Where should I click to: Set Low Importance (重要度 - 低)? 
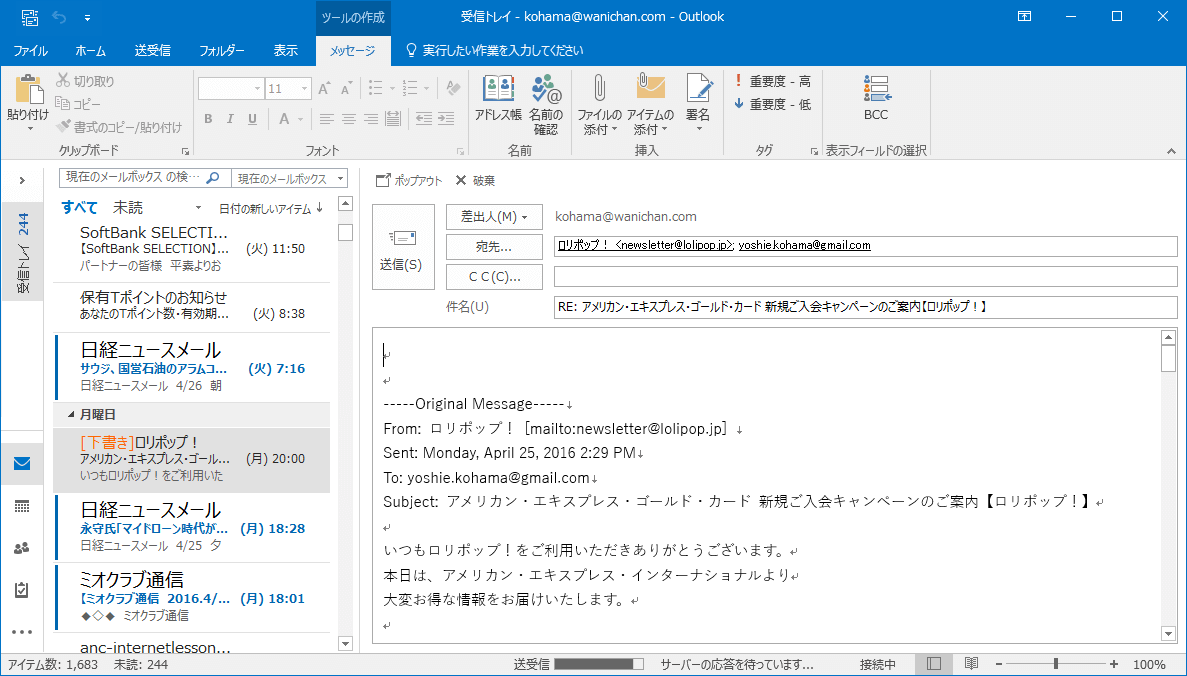(772, 104)
